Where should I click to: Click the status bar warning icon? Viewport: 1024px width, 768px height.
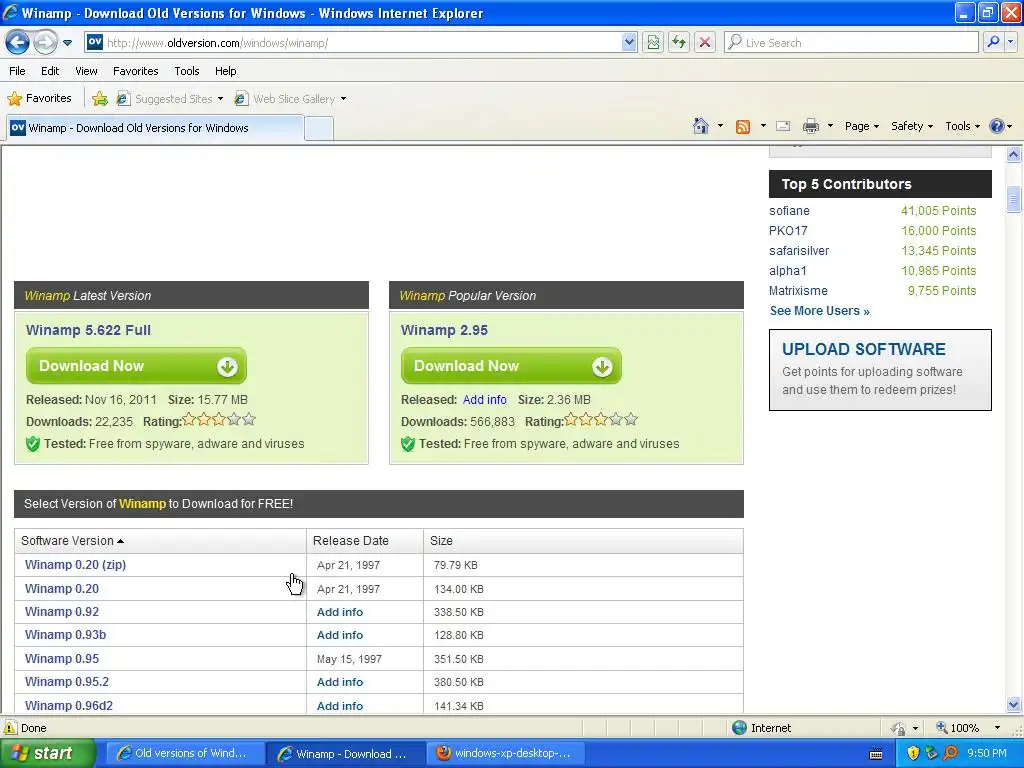(10, 728)
